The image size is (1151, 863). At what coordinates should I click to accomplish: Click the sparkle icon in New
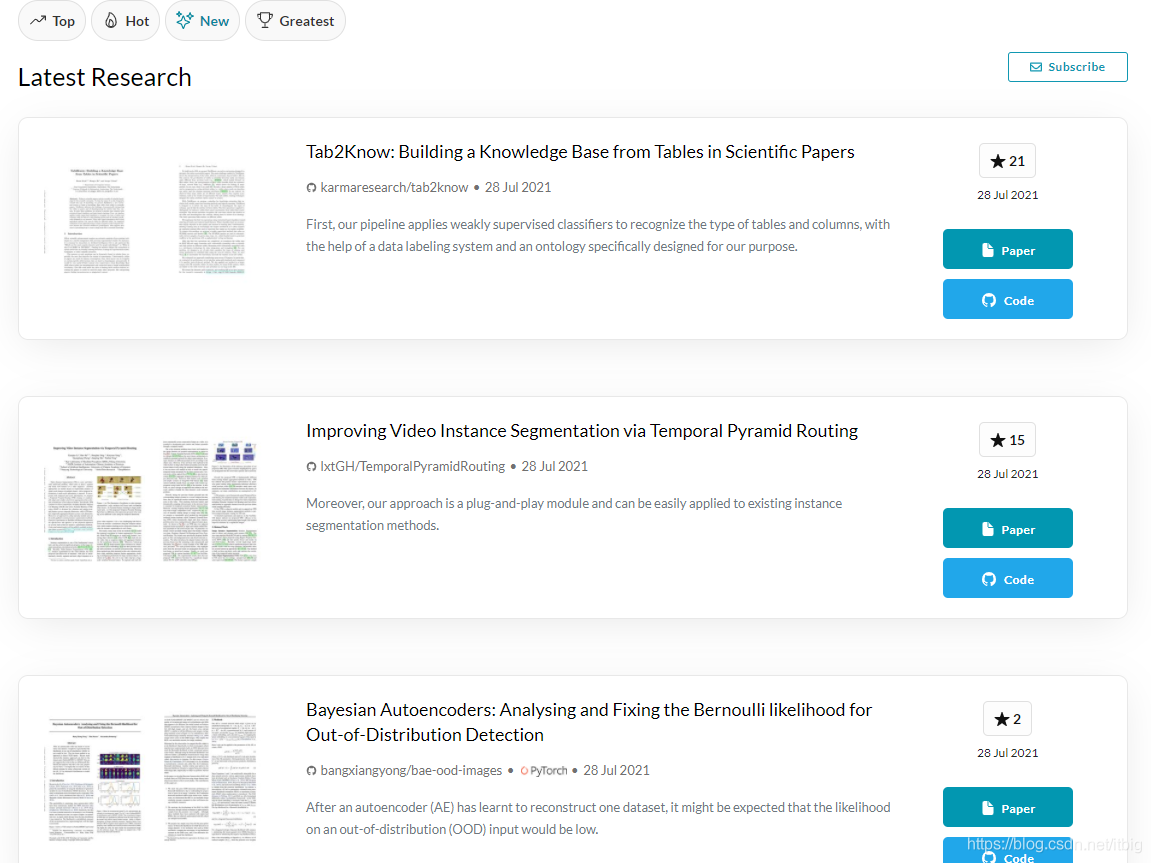pos(185,21)
